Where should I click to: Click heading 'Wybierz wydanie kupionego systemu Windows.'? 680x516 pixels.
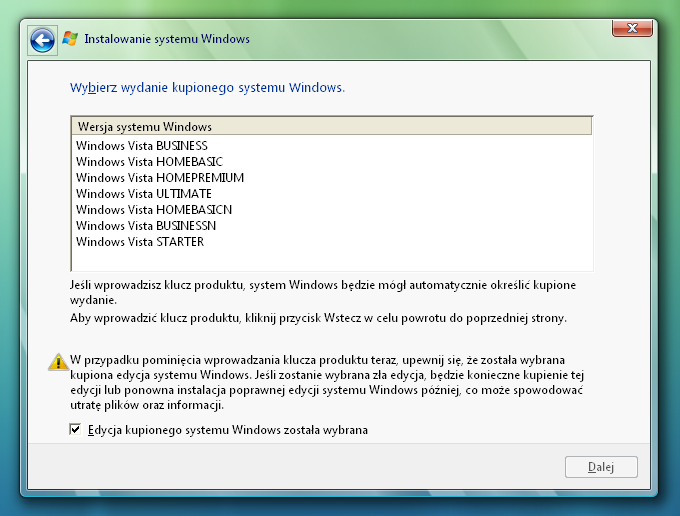[207, 88]
